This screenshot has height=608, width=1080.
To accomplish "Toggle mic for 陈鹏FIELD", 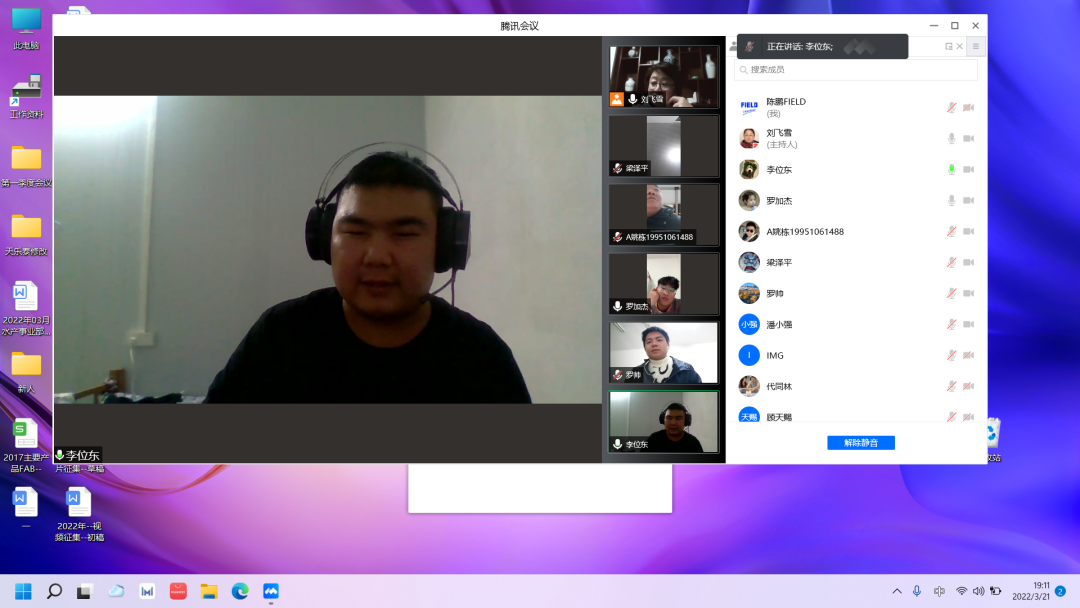I will [951, 107].
